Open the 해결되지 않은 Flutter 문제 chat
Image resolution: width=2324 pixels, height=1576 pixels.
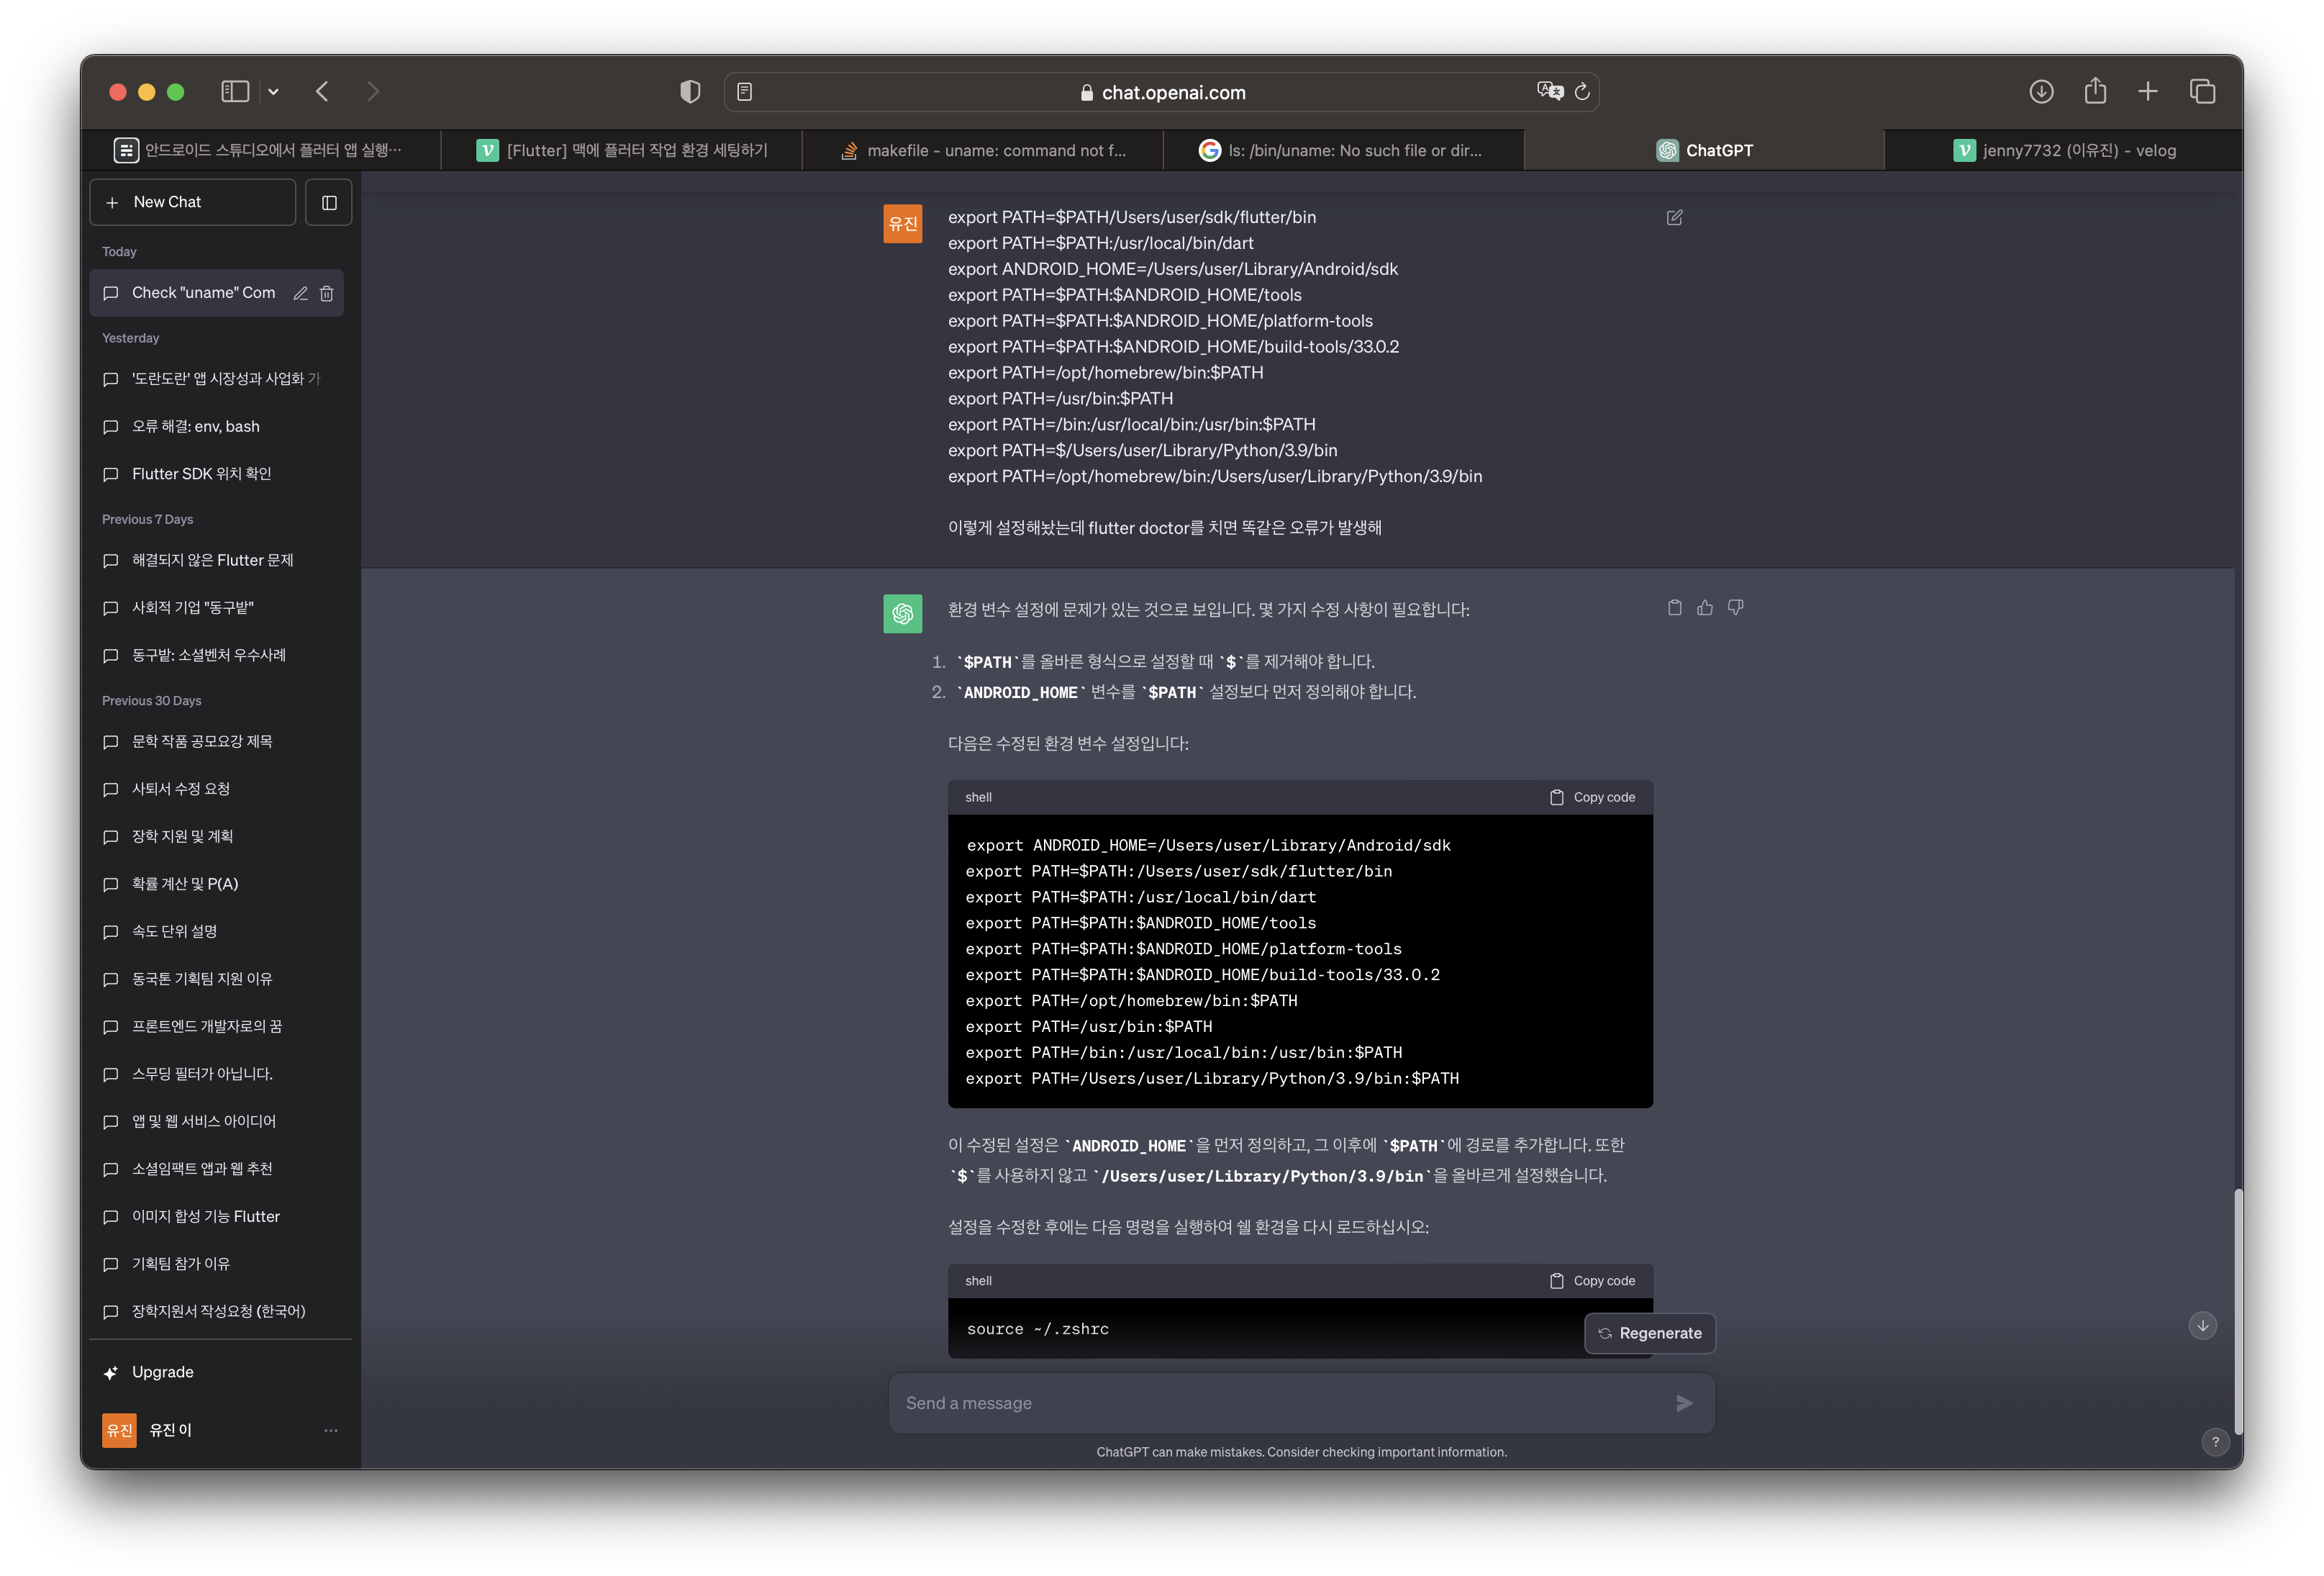[x=217, y=560]
